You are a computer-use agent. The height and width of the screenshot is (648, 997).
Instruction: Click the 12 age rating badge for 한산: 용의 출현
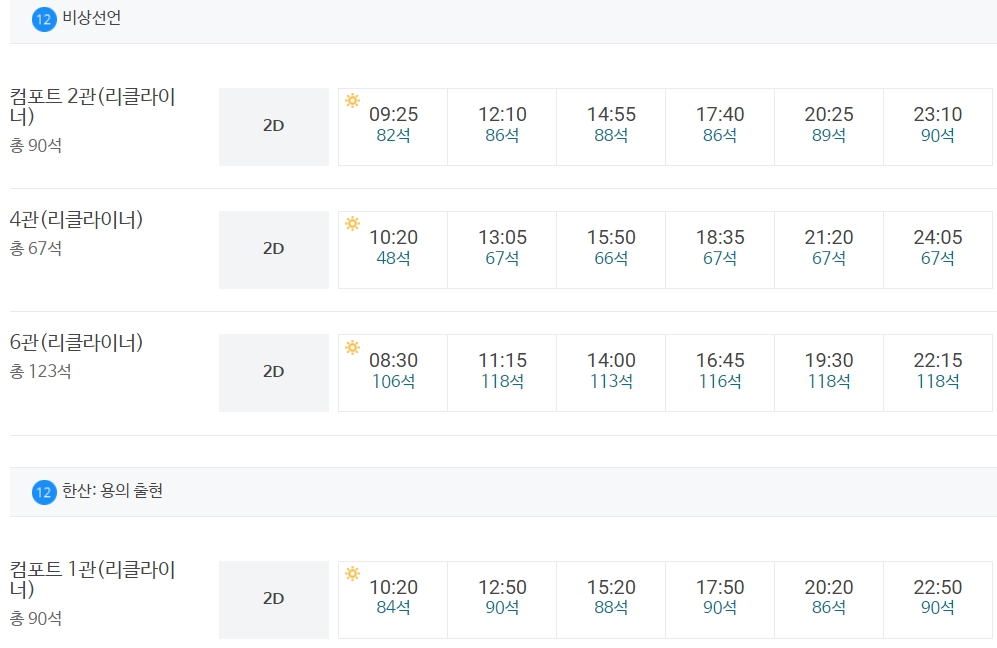(44, 492)
